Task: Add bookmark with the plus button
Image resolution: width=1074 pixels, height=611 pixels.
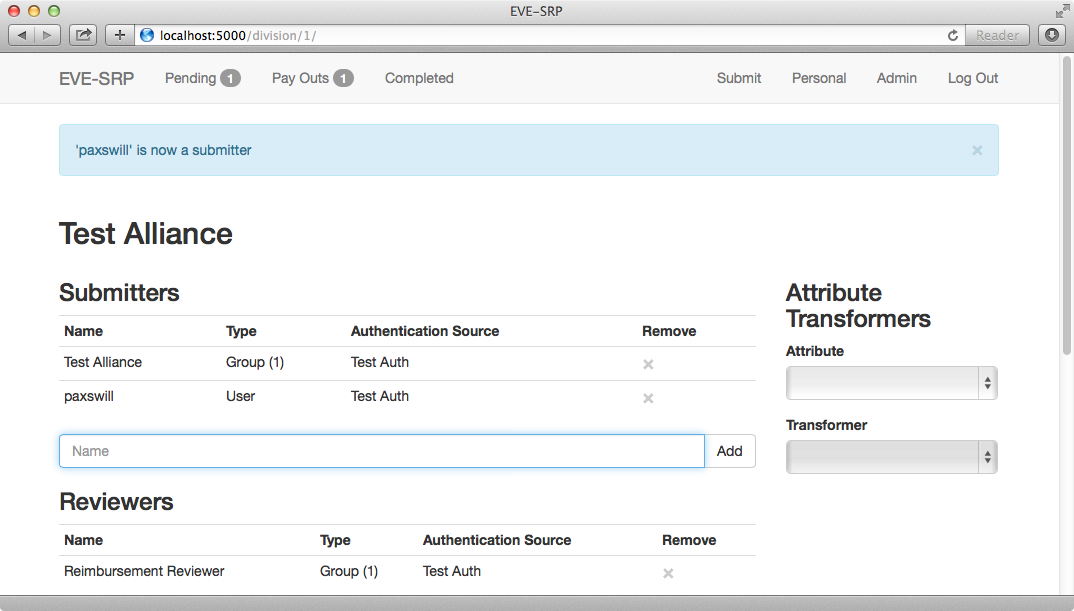Action: coord(119,35)
